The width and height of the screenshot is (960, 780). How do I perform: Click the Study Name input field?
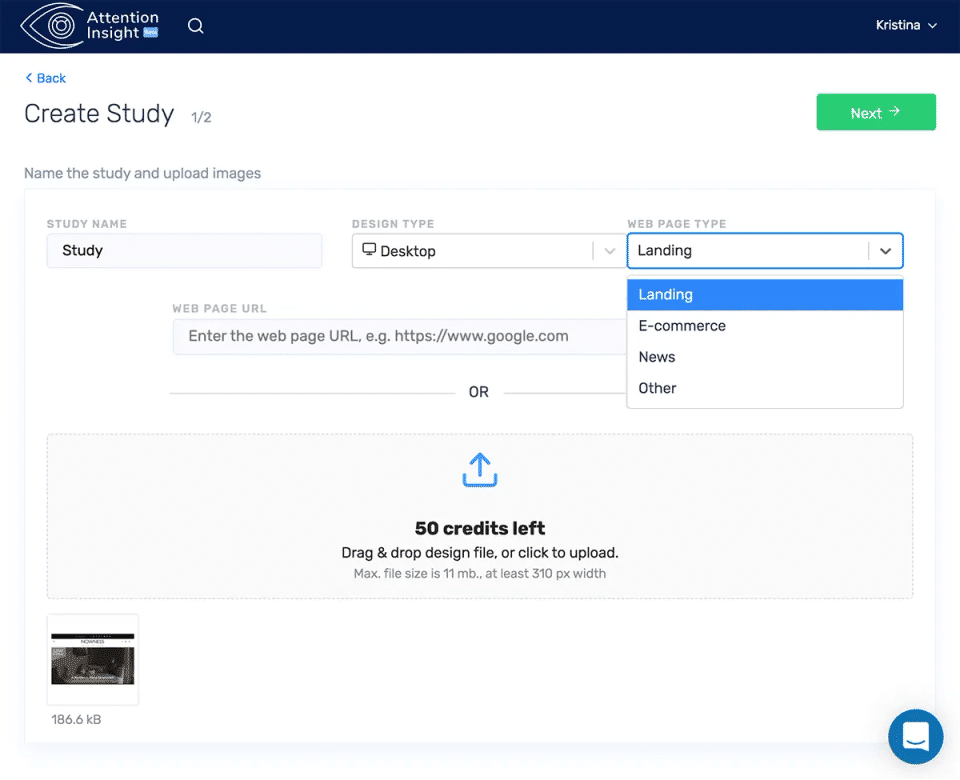[x=184, y=250]
